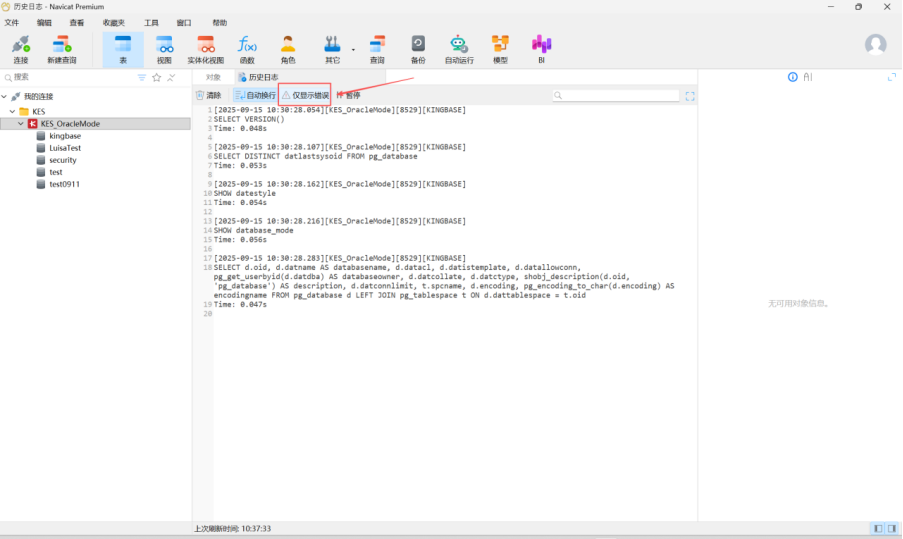Toggle 暂停 (pause) history logging
Viewport: 903px width, 539px height.
tap(348, 95)
